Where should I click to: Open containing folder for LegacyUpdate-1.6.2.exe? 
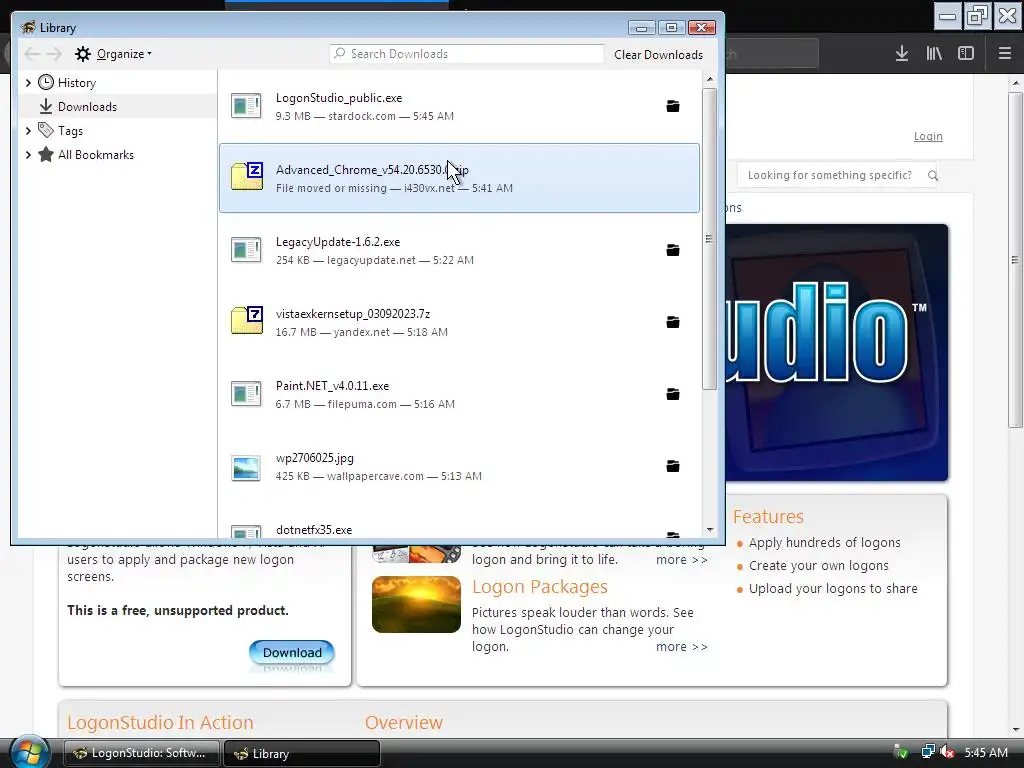pyautogui.click(x=673, y=250)
